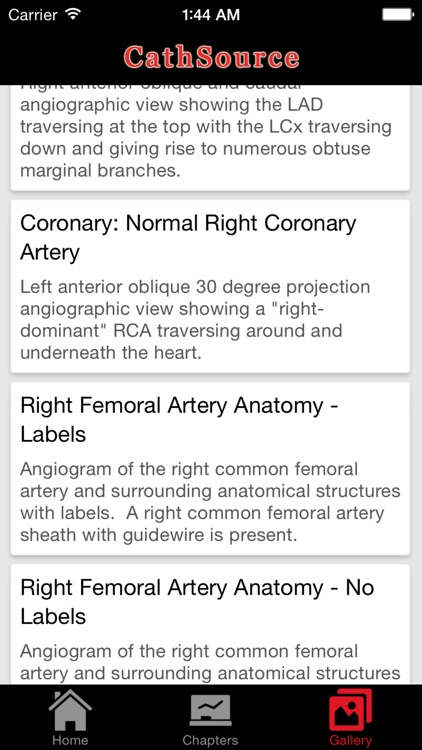Tap the Carrier label in status bar
The height and width of the screenshot is (750, 422).
[x=35, y=15]
